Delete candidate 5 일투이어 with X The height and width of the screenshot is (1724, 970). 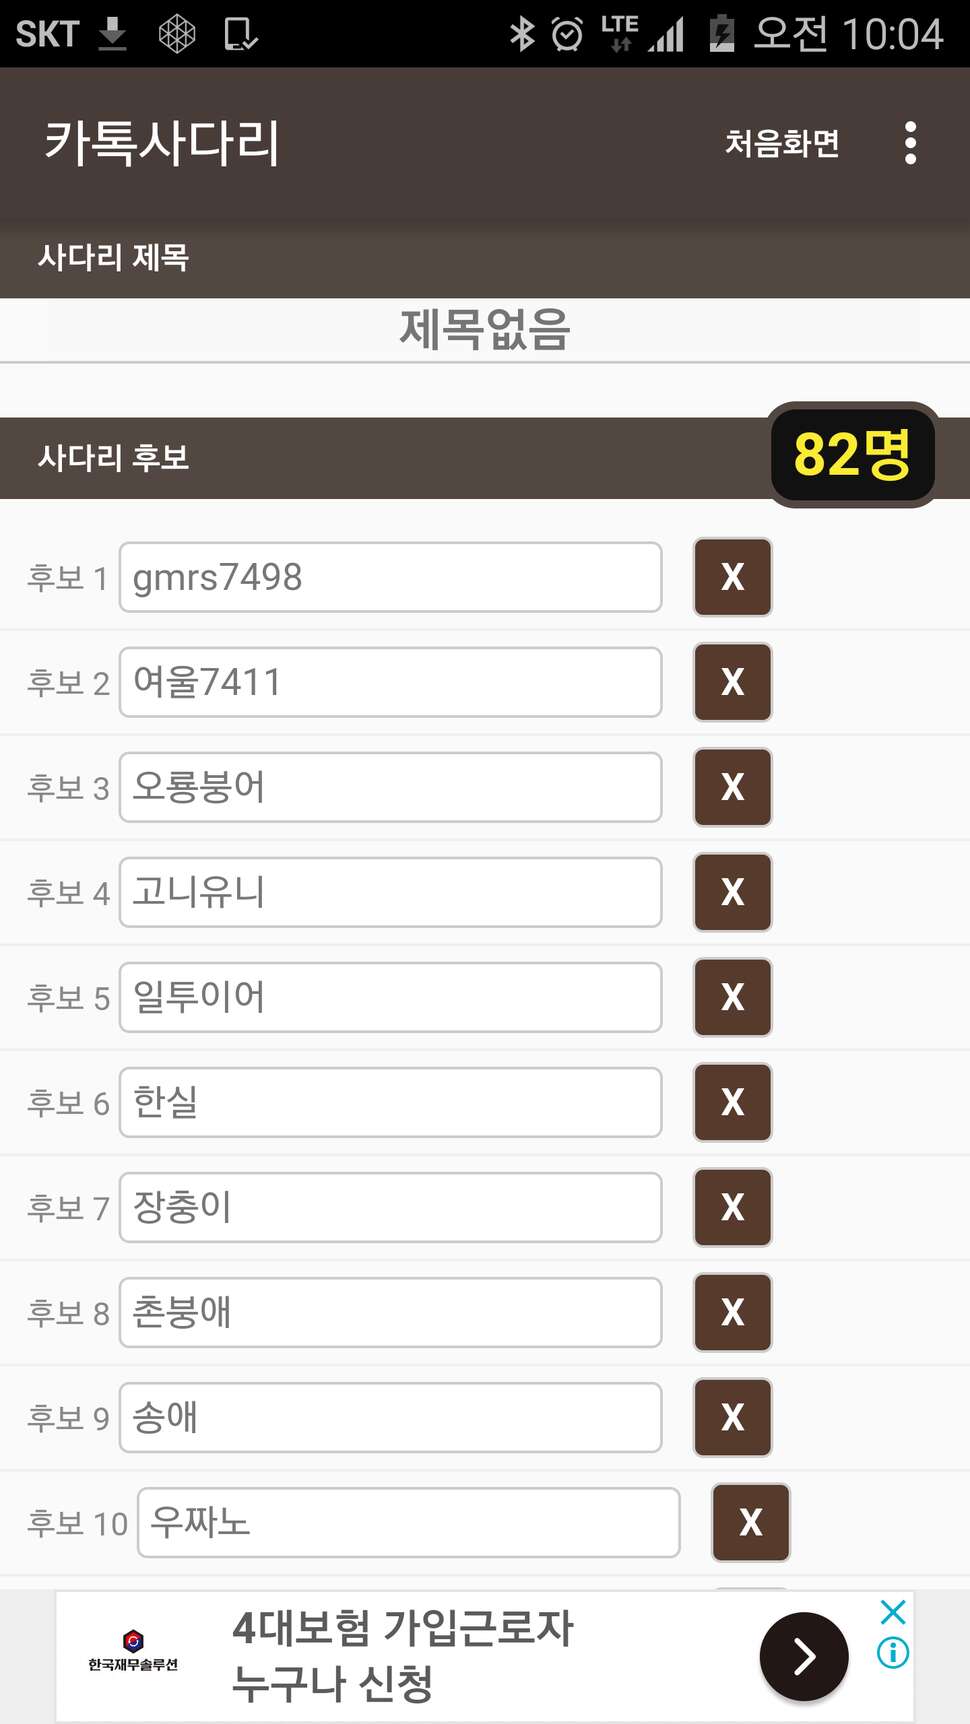733,997
